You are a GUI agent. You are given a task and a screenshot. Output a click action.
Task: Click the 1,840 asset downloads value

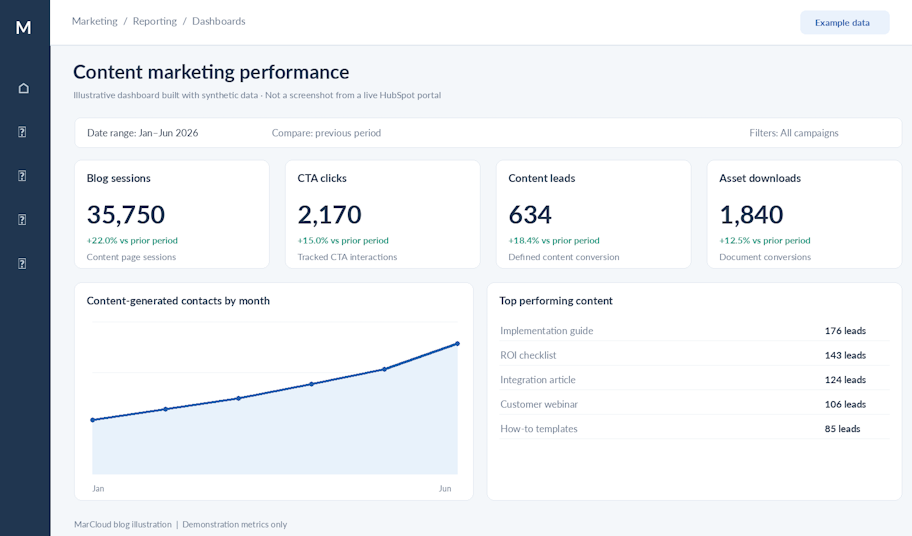click(x=751, y=215)
